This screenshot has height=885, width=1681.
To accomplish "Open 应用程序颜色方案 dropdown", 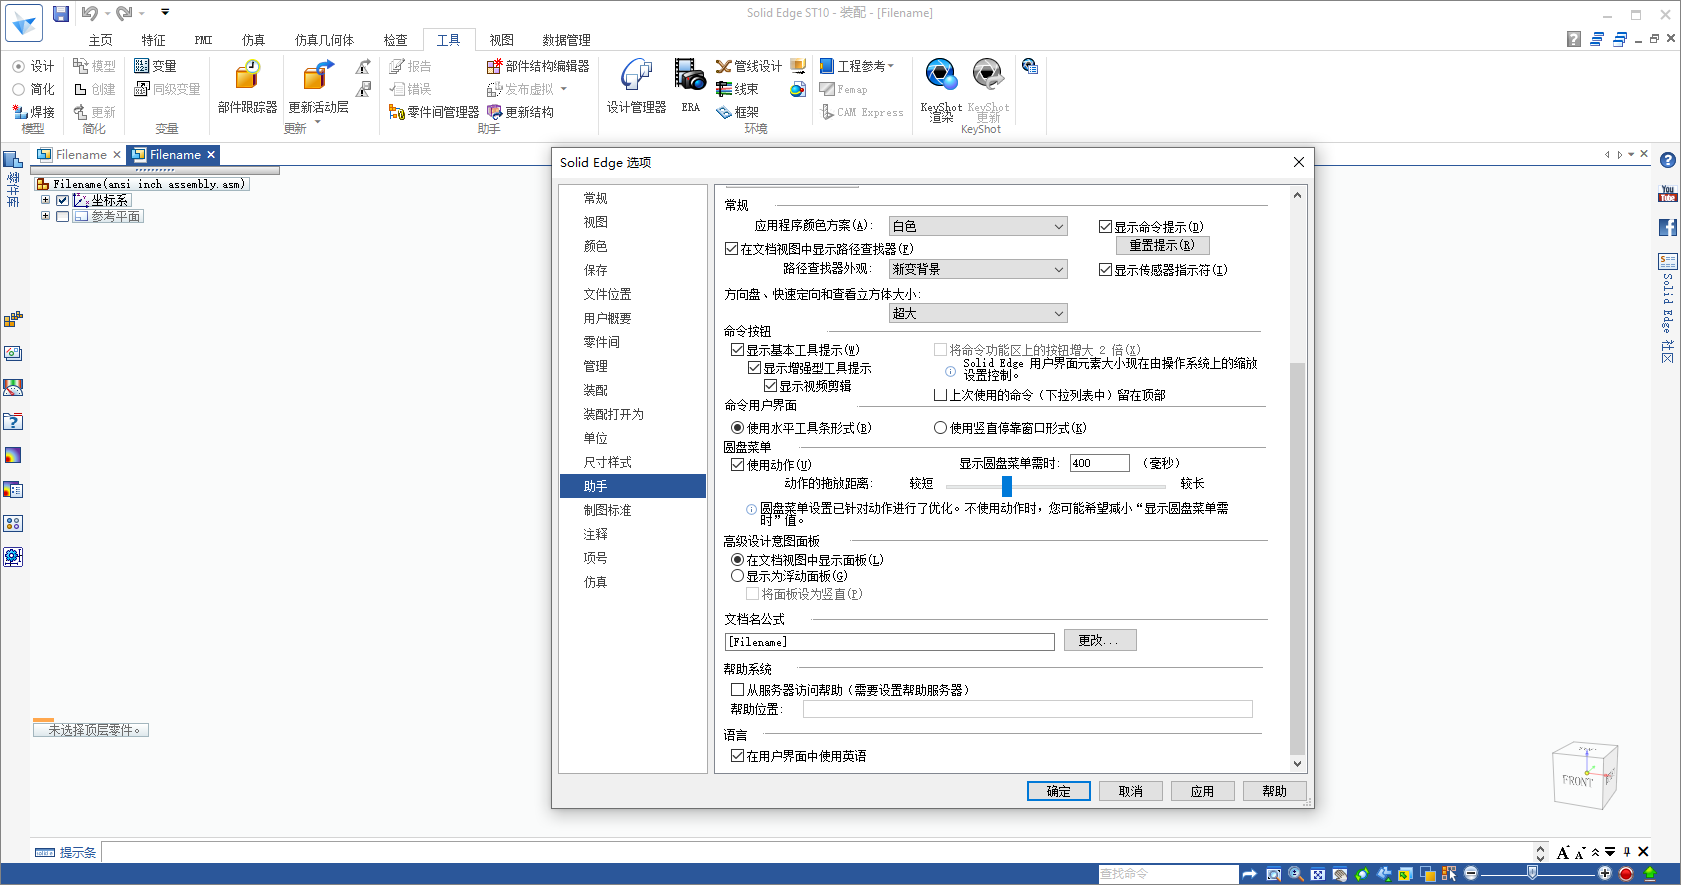I will pos(978,227).
